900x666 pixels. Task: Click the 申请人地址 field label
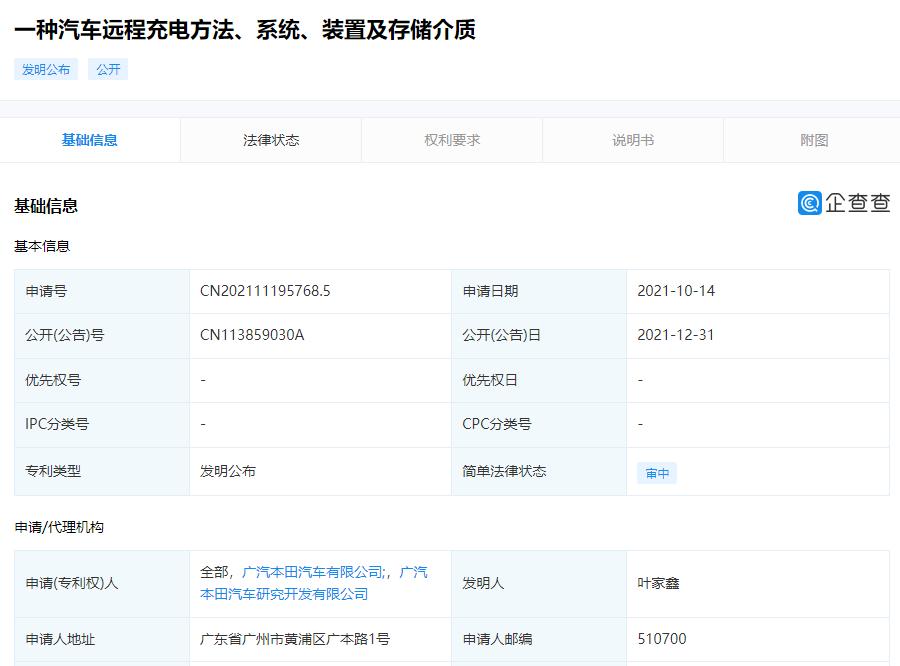click(60, 639)
